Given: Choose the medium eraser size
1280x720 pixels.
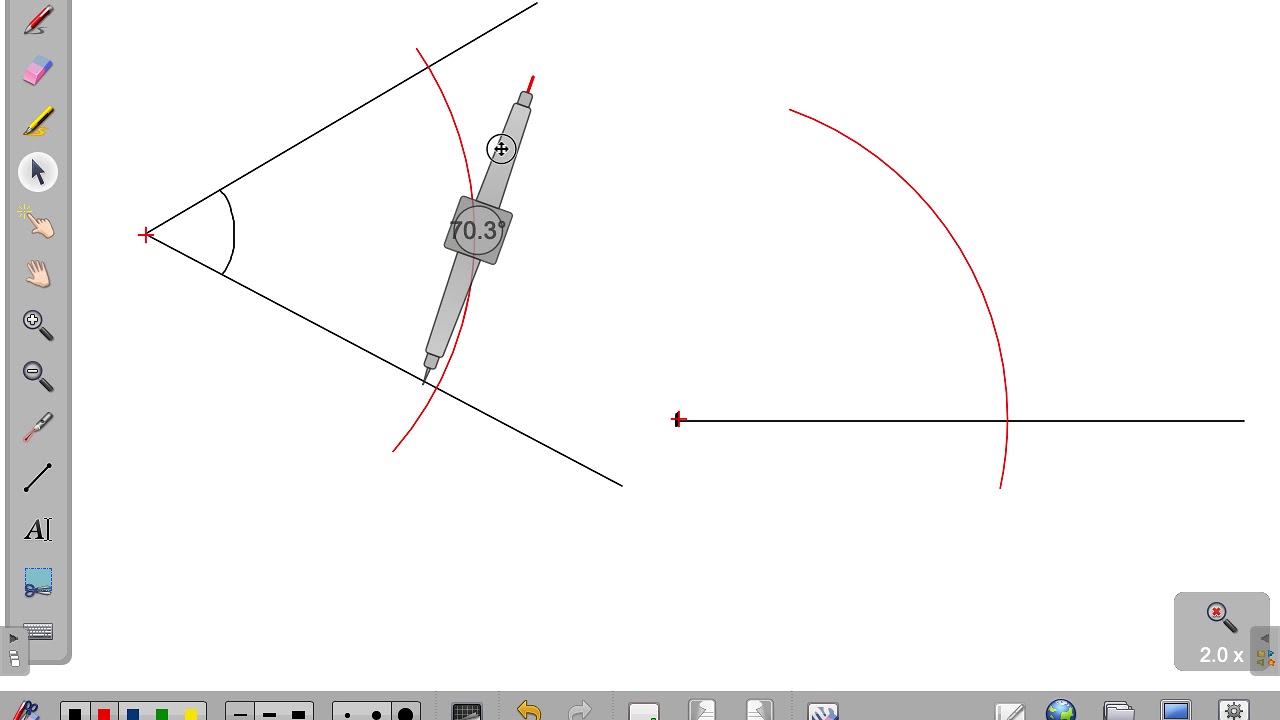Looking at the screenshot, I should 376,713.
